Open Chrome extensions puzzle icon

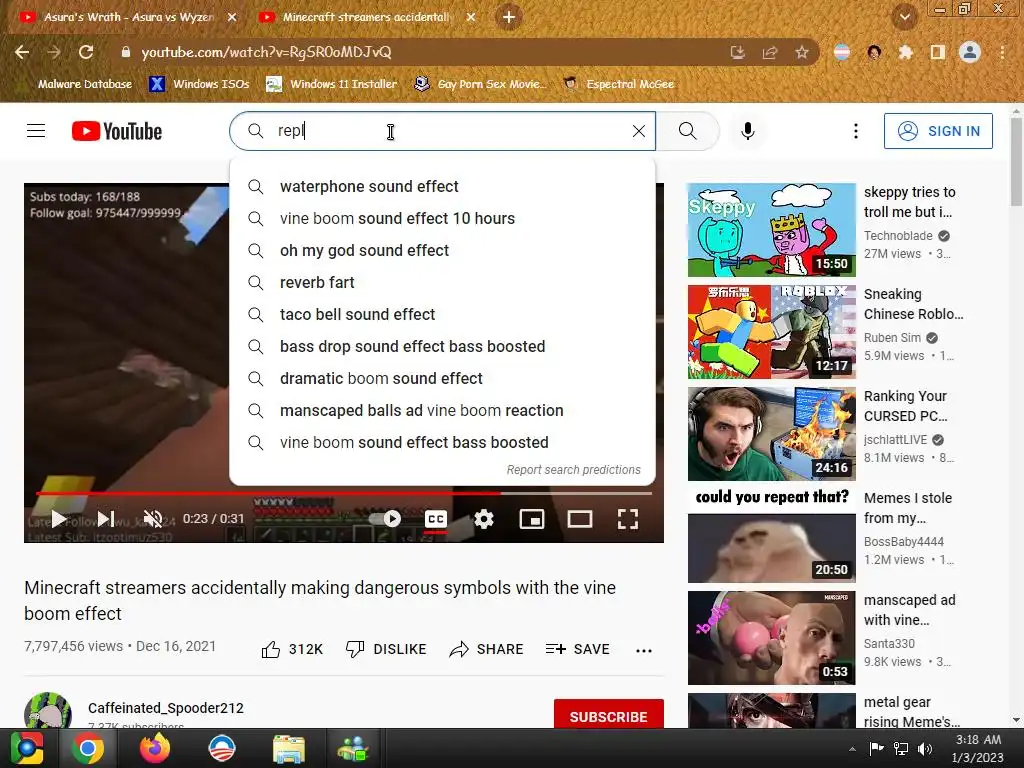pyautogui.click(x=906, y=52)
